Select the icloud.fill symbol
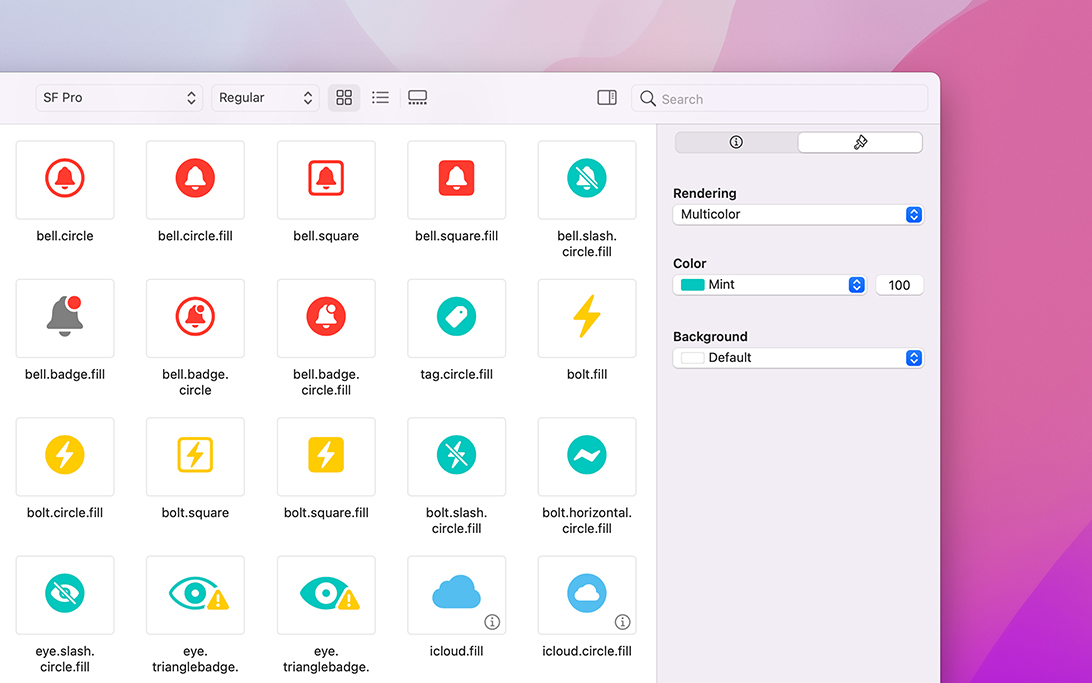Viewport: 1092px width, 683px height. click(456, 595)
